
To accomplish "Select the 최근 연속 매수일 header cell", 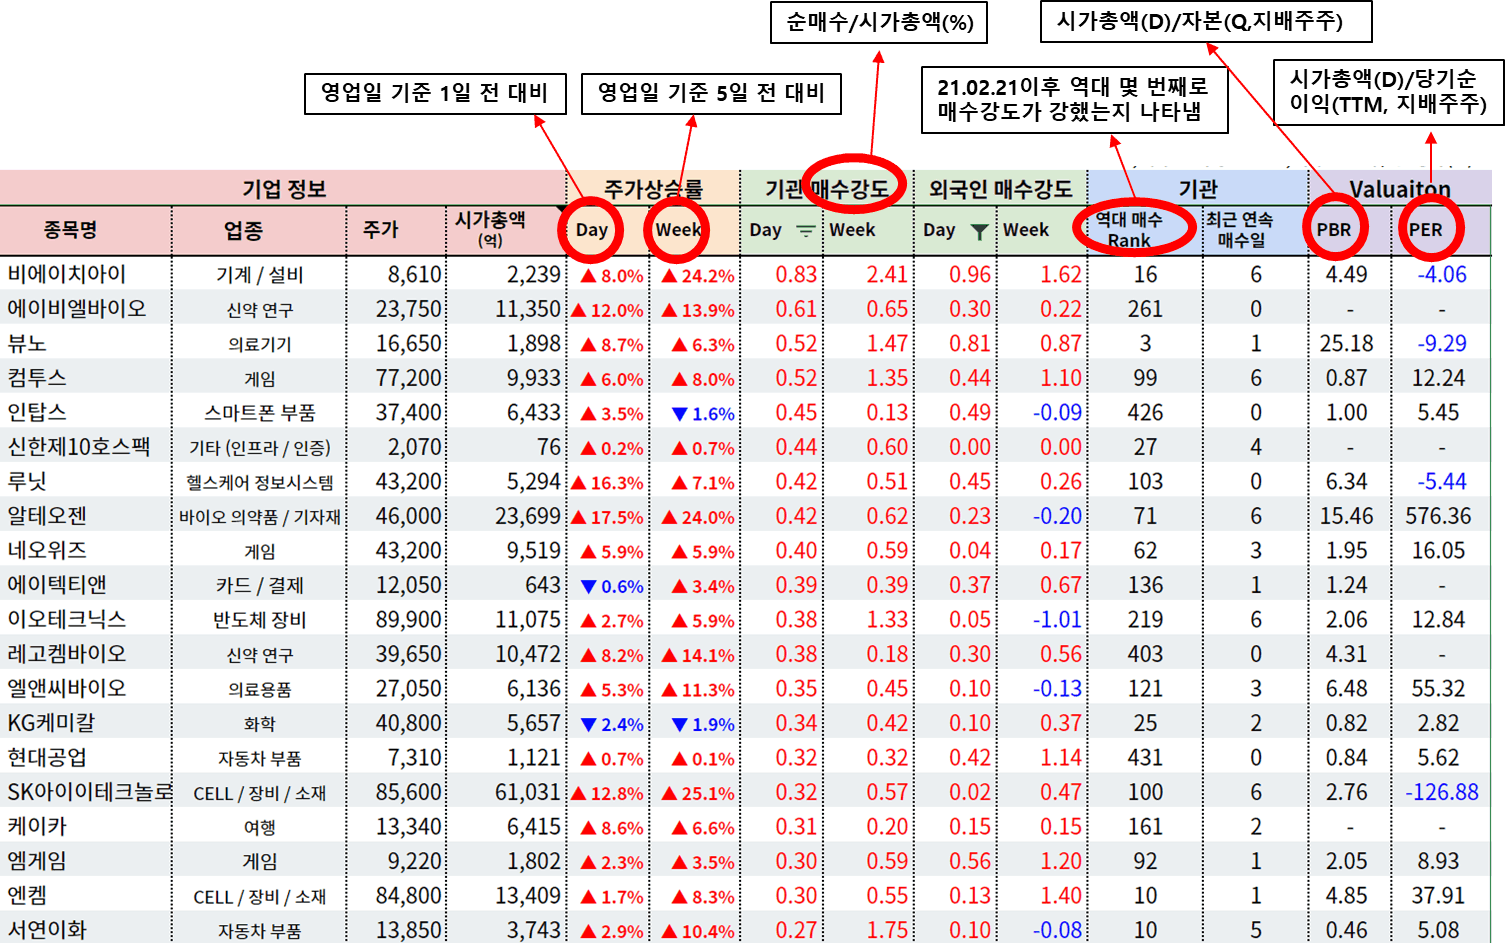I will point(1240,230).
